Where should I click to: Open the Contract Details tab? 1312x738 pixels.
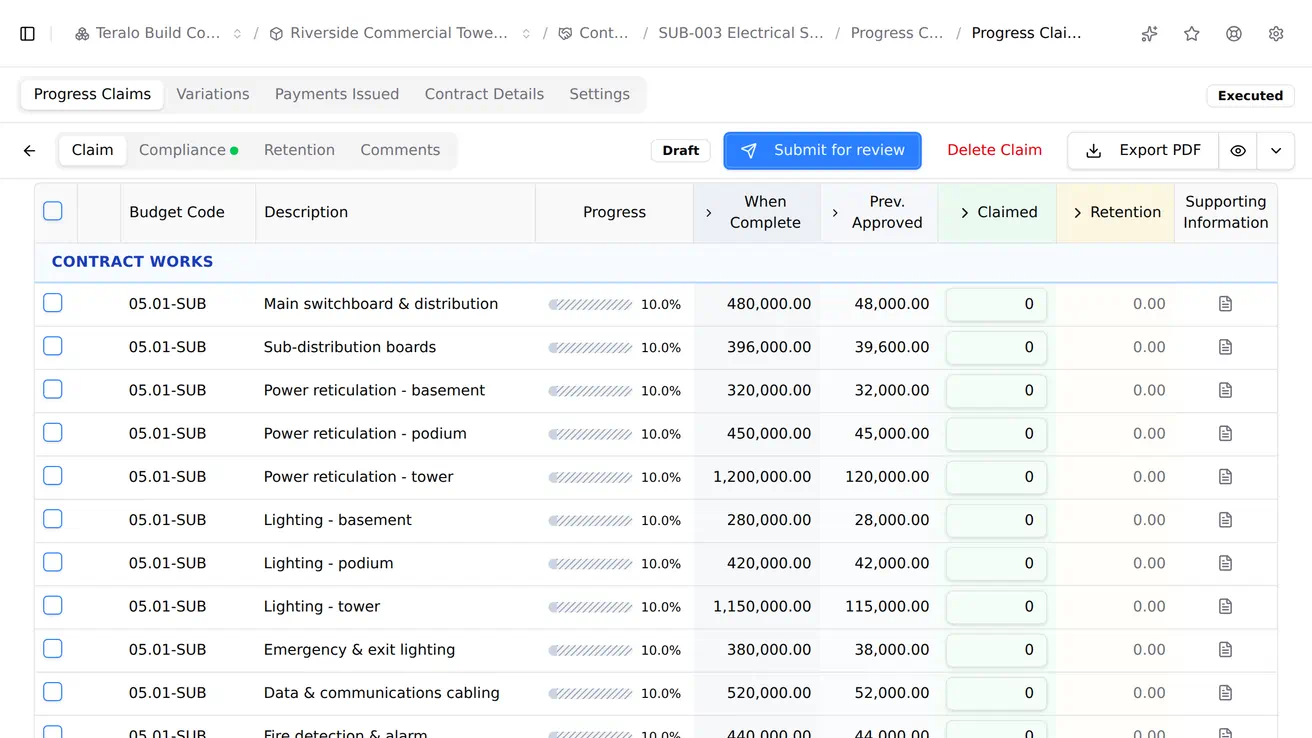click(484, 95)
